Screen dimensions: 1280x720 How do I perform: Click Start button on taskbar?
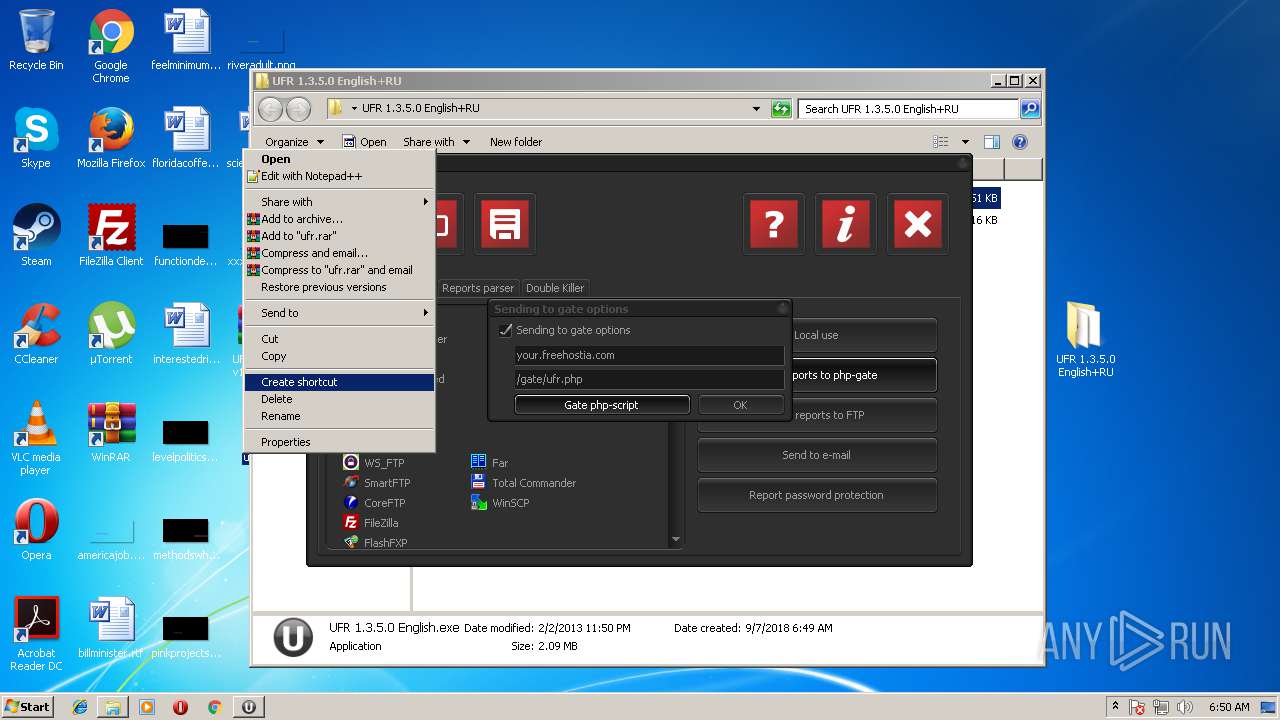[28, 707]
